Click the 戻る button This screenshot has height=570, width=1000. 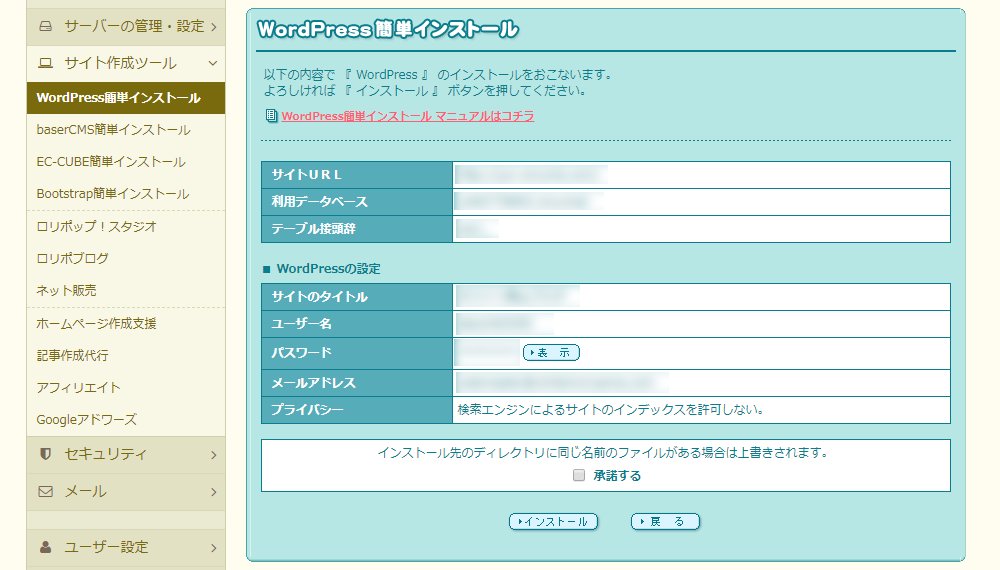tap(665, 522)
